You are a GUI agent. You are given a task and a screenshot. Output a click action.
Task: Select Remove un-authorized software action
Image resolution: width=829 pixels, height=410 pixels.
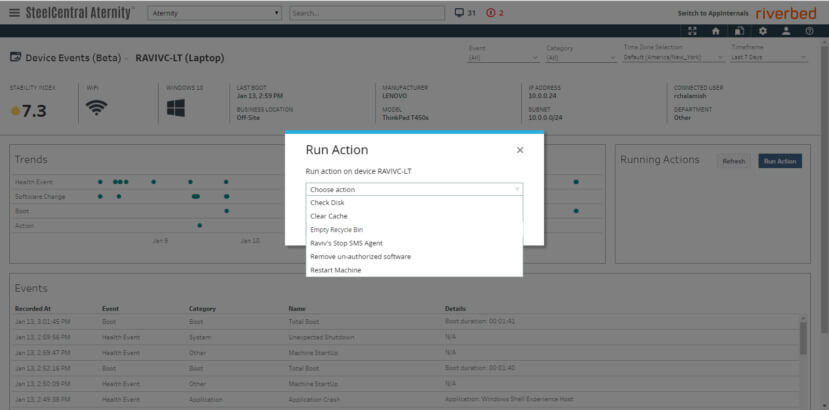coord(414,257)
